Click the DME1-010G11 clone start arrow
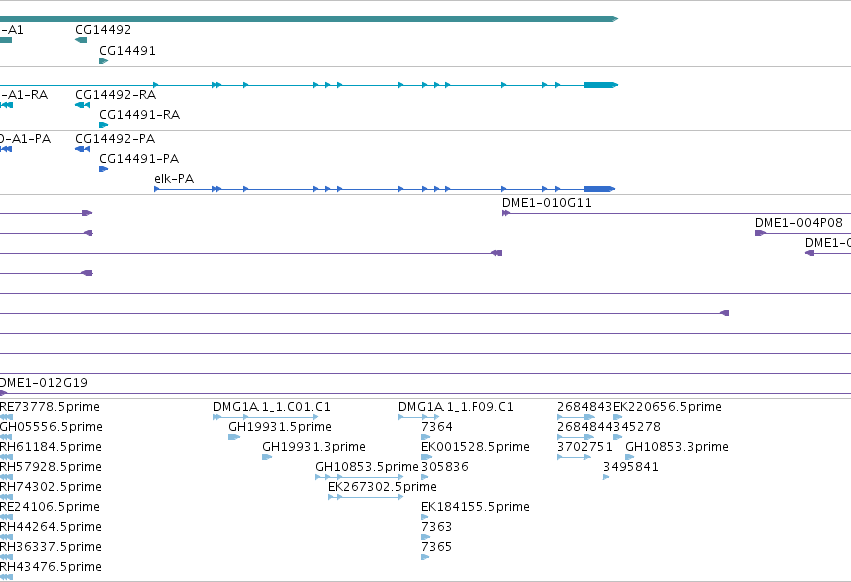 [x=506, y=213]
